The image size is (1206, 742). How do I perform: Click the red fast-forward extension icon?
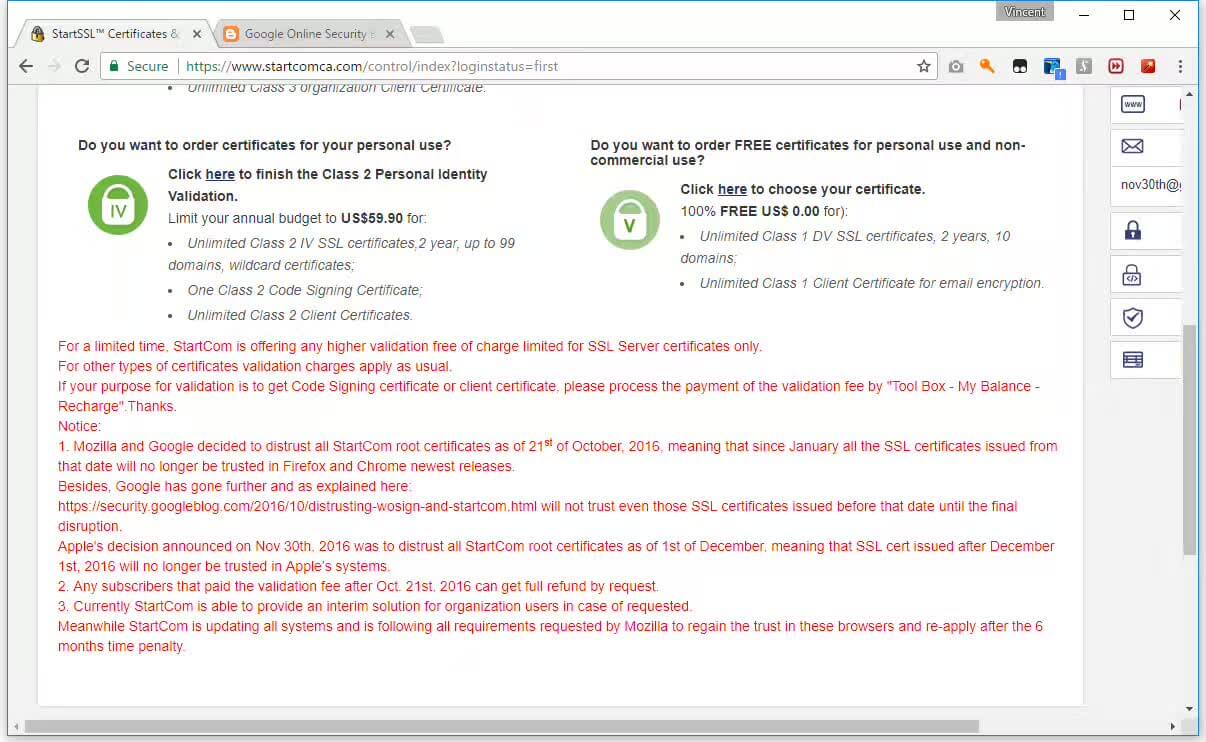click(x=1116, y=66)
